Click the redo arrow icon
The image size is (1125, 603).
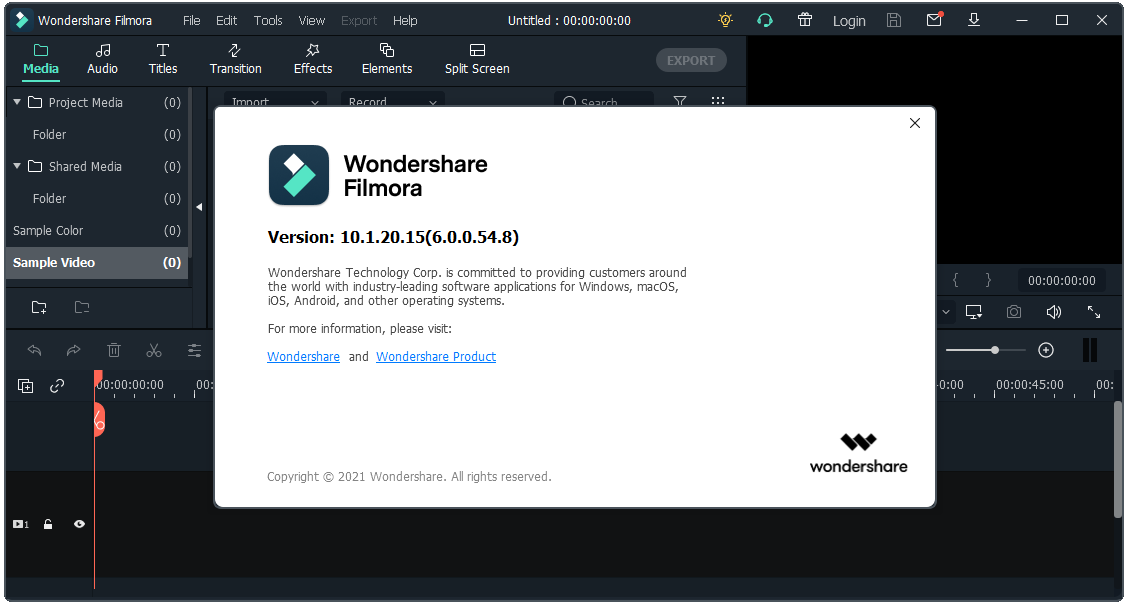click(x=73, y=350)
